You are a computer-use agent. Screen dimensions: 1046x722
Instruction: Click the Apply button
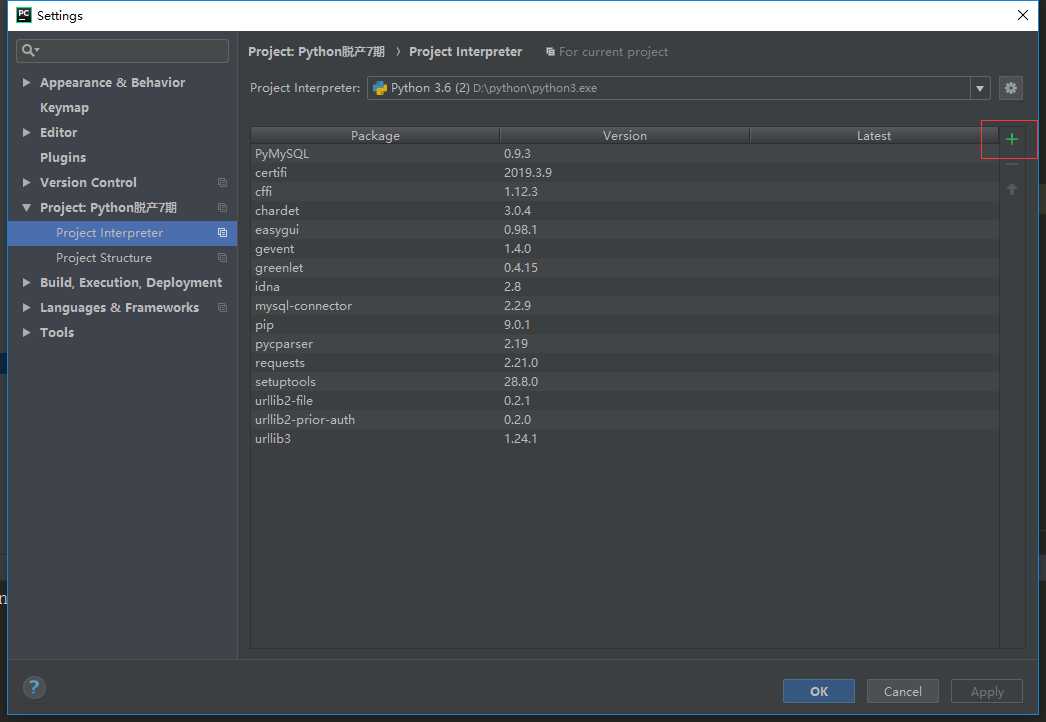[987, 691]
